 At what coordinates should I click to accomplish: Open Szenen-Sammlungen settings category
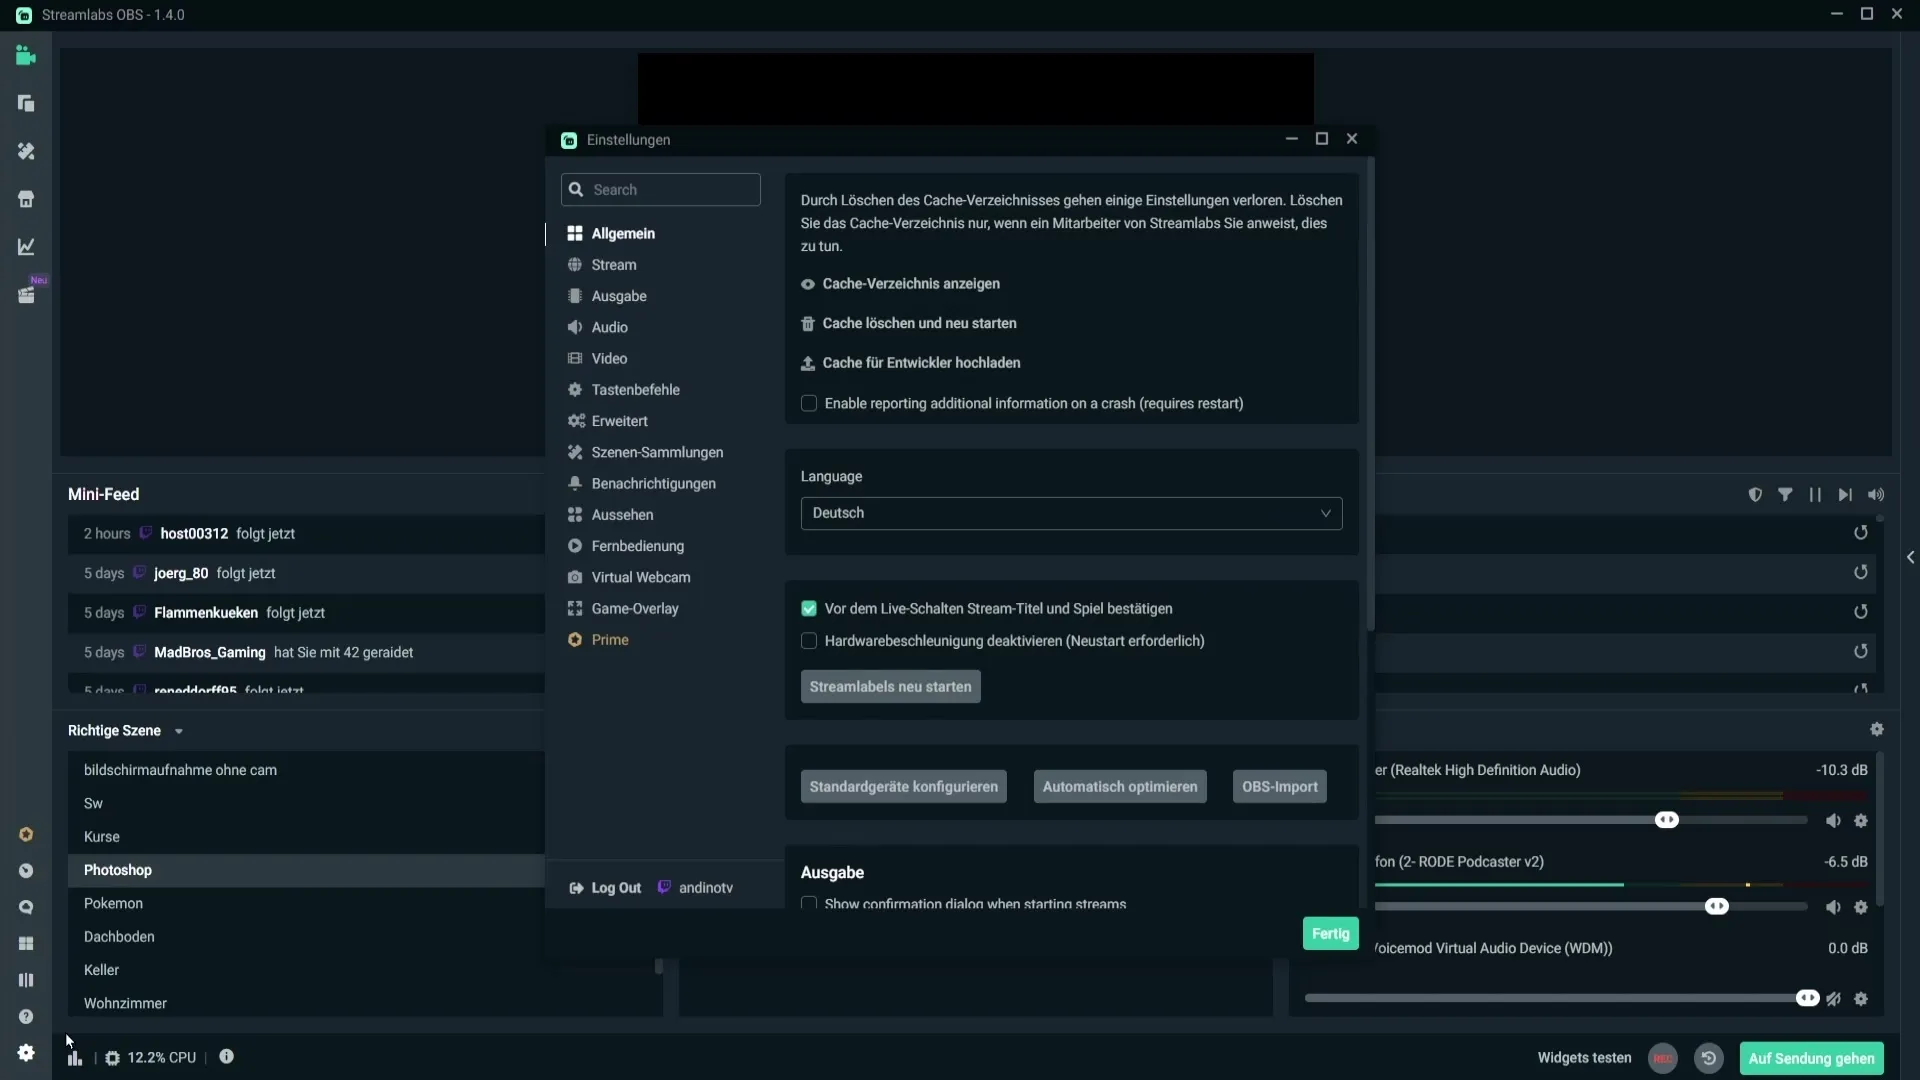tap(657, 452)
